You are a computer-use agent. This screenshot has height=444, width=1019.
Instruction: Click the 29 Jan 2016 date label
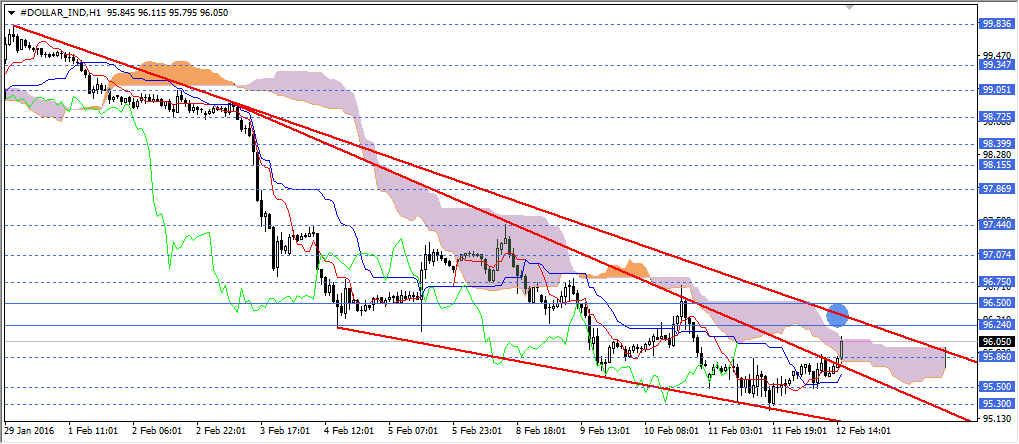(x=31, y=431)
